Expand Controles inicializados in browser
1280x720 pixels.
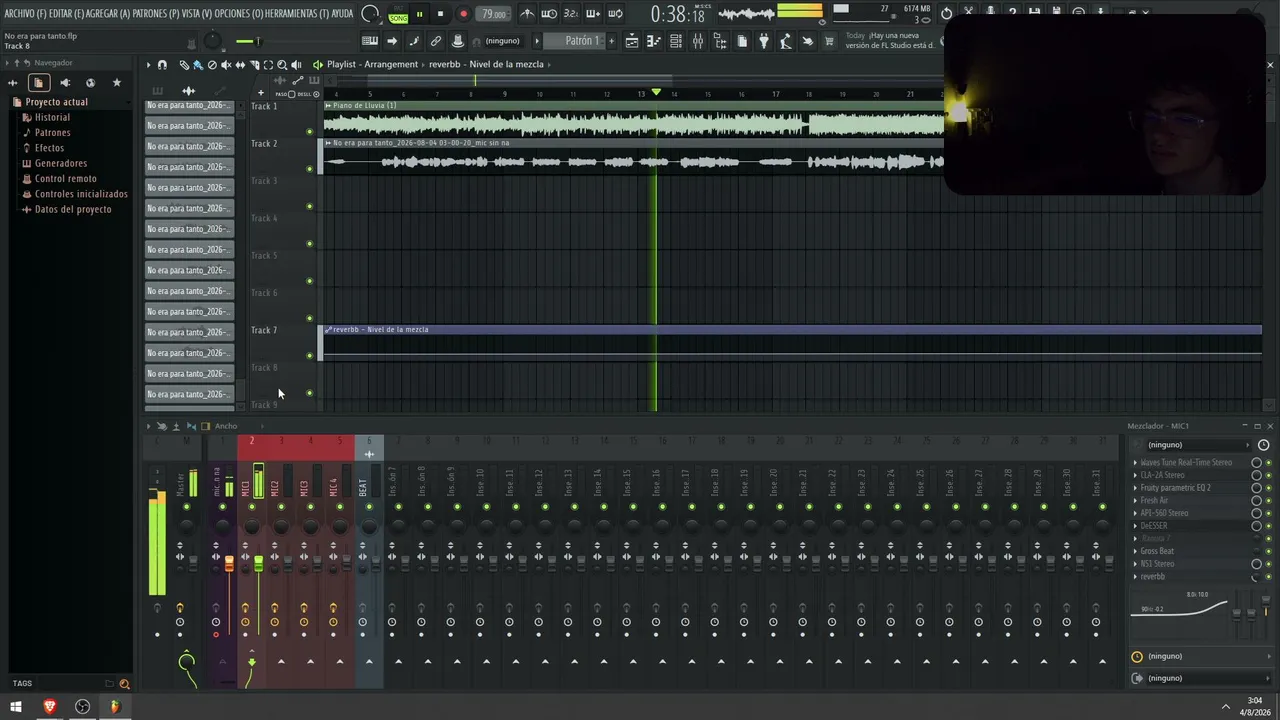tap(81, 194)
